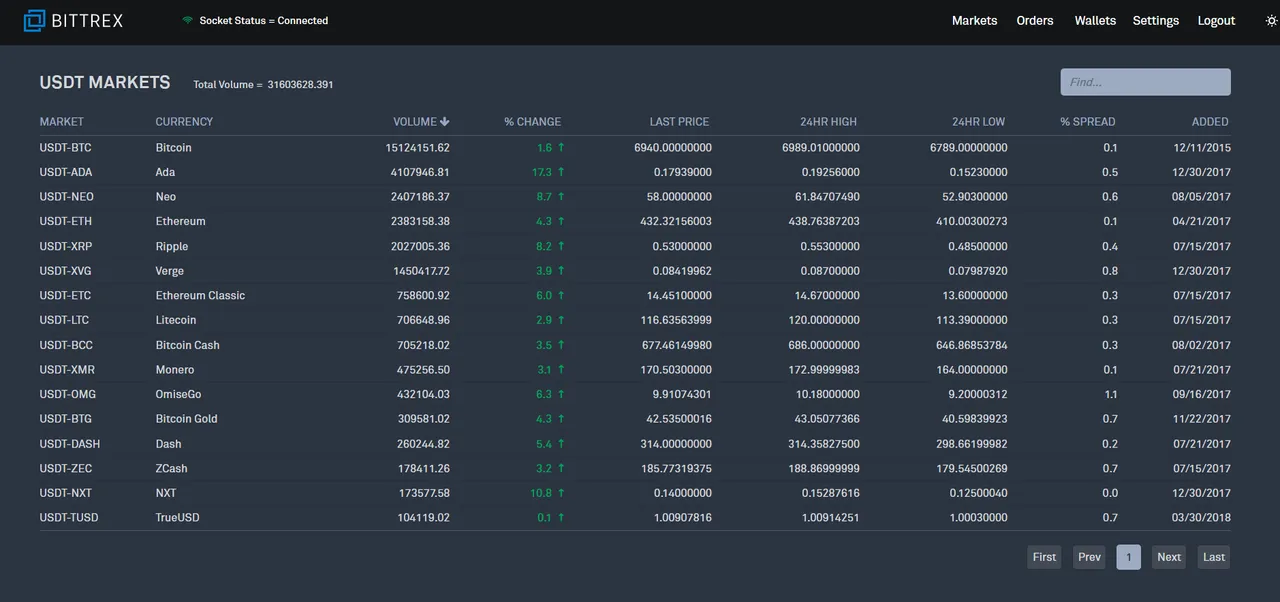This screenshot has width=1280, height=602.
Task: Open the USDT-BCC market
Action: click(67, 345)
